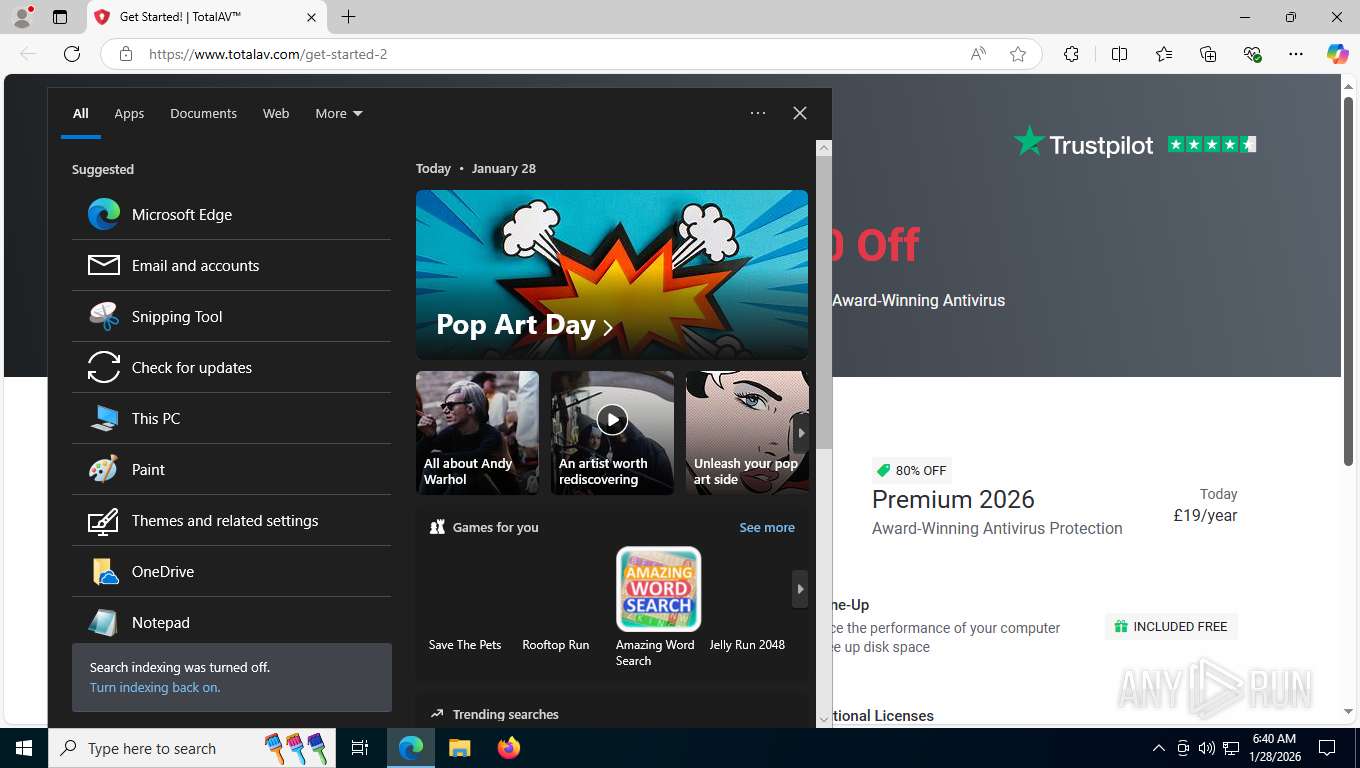Open notification center icon

pos(1327,748)
